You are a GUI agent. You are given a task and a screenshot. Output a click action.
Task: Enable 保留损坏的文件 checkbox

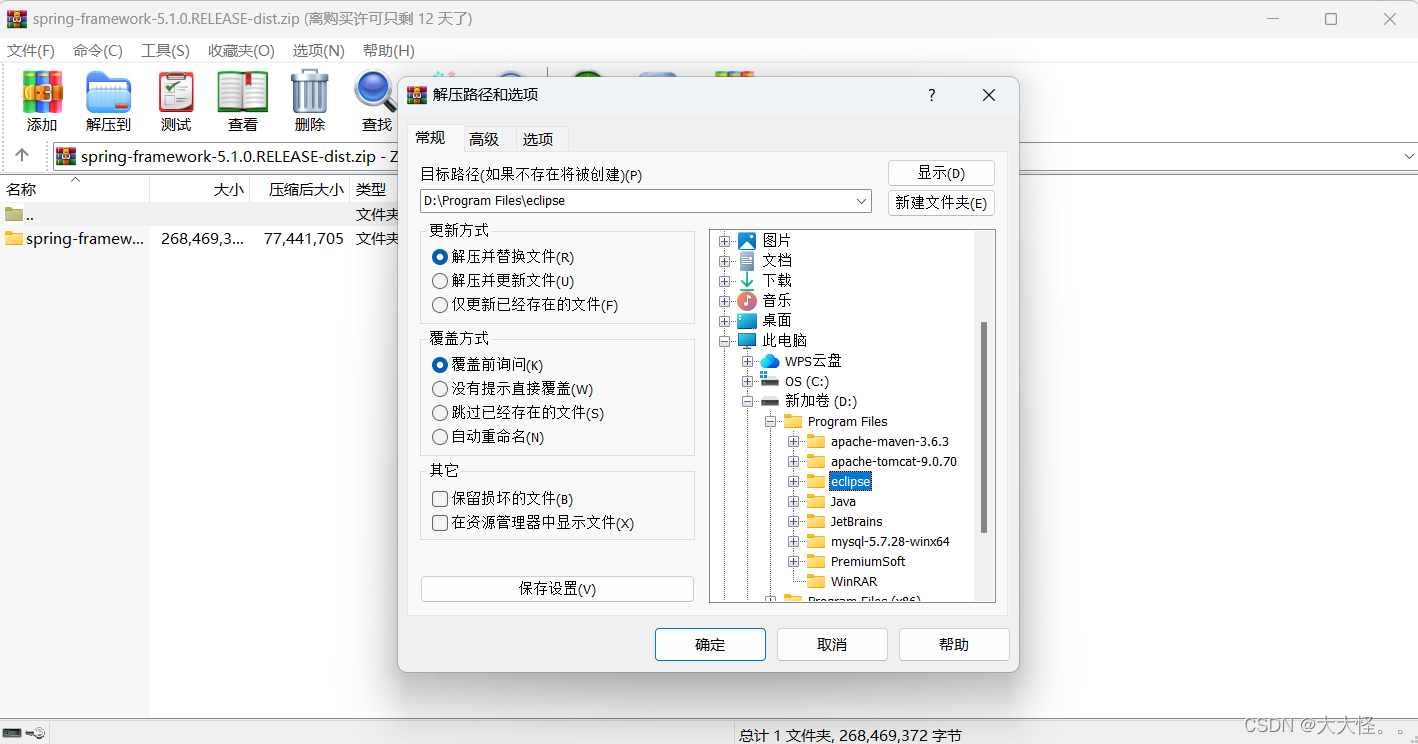click(x=440, y=499)
